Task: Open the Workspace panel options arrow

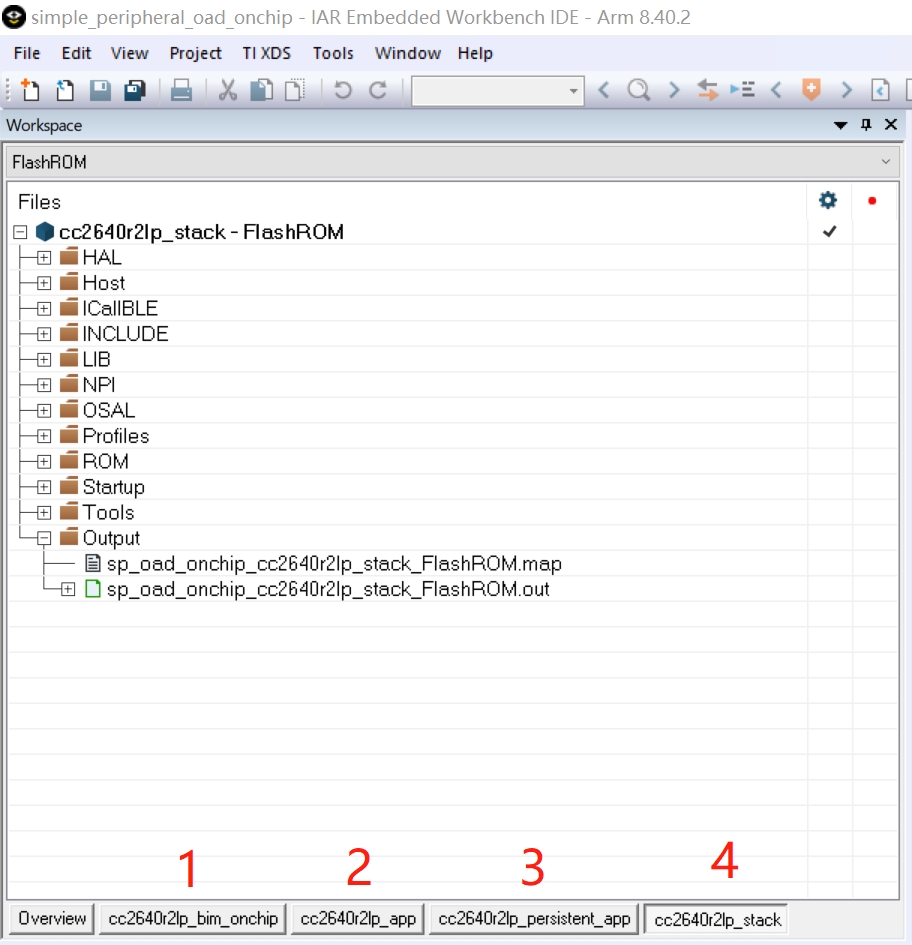Action: [x=840, y=125]
